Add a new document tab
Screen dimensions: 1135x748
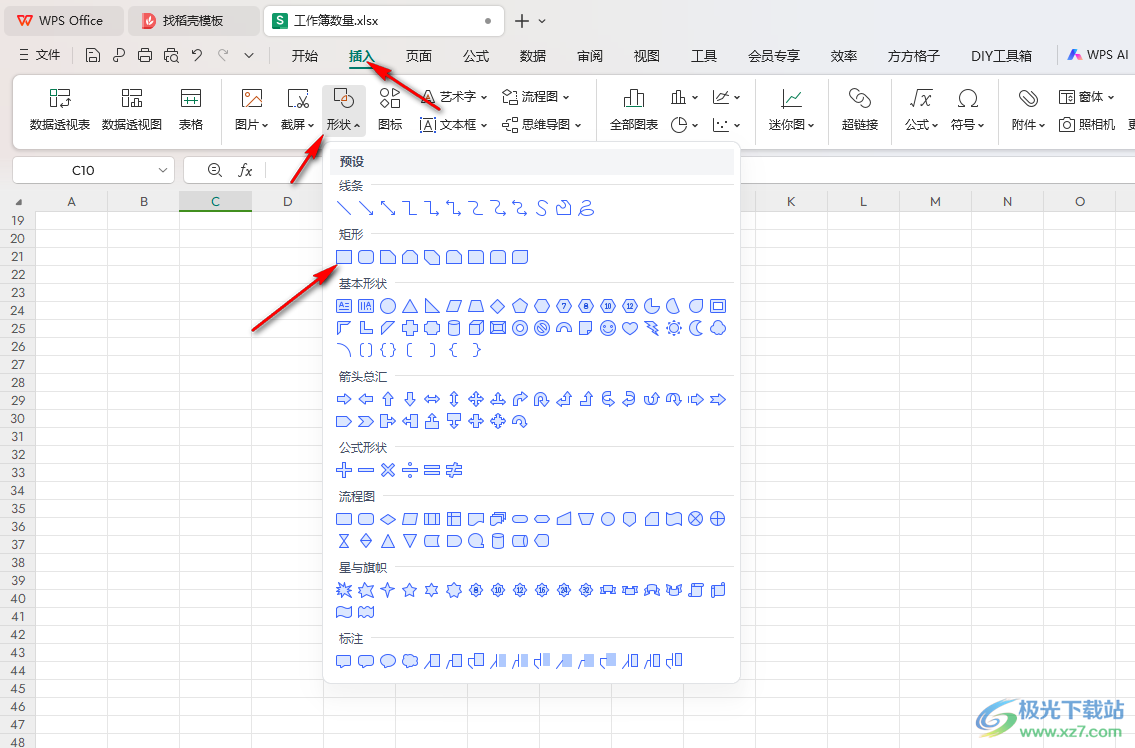point(522,21)
